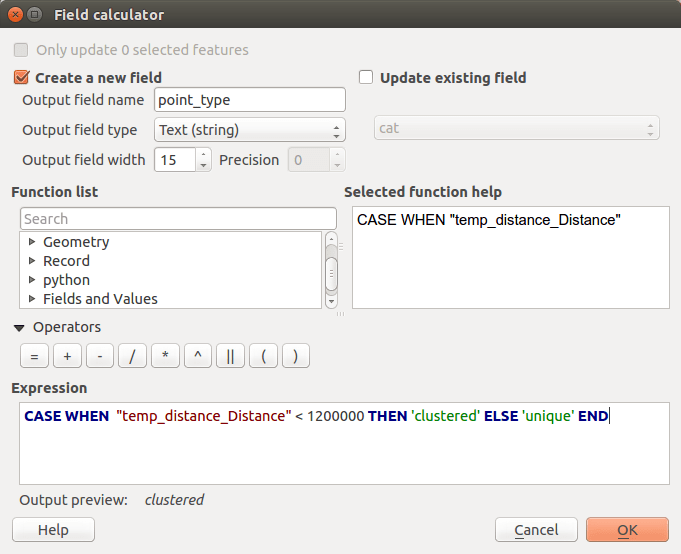The height and width of the screenshot is (554, 681).
Task: Expand the python function group
Action: coord(32,280)
